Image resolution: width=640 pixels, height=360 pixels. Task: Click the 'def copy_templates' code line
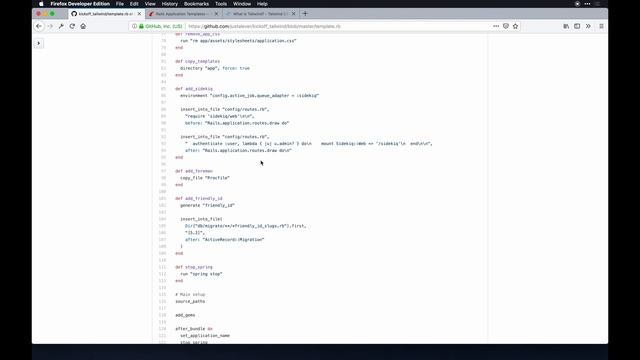click(198, 61)
